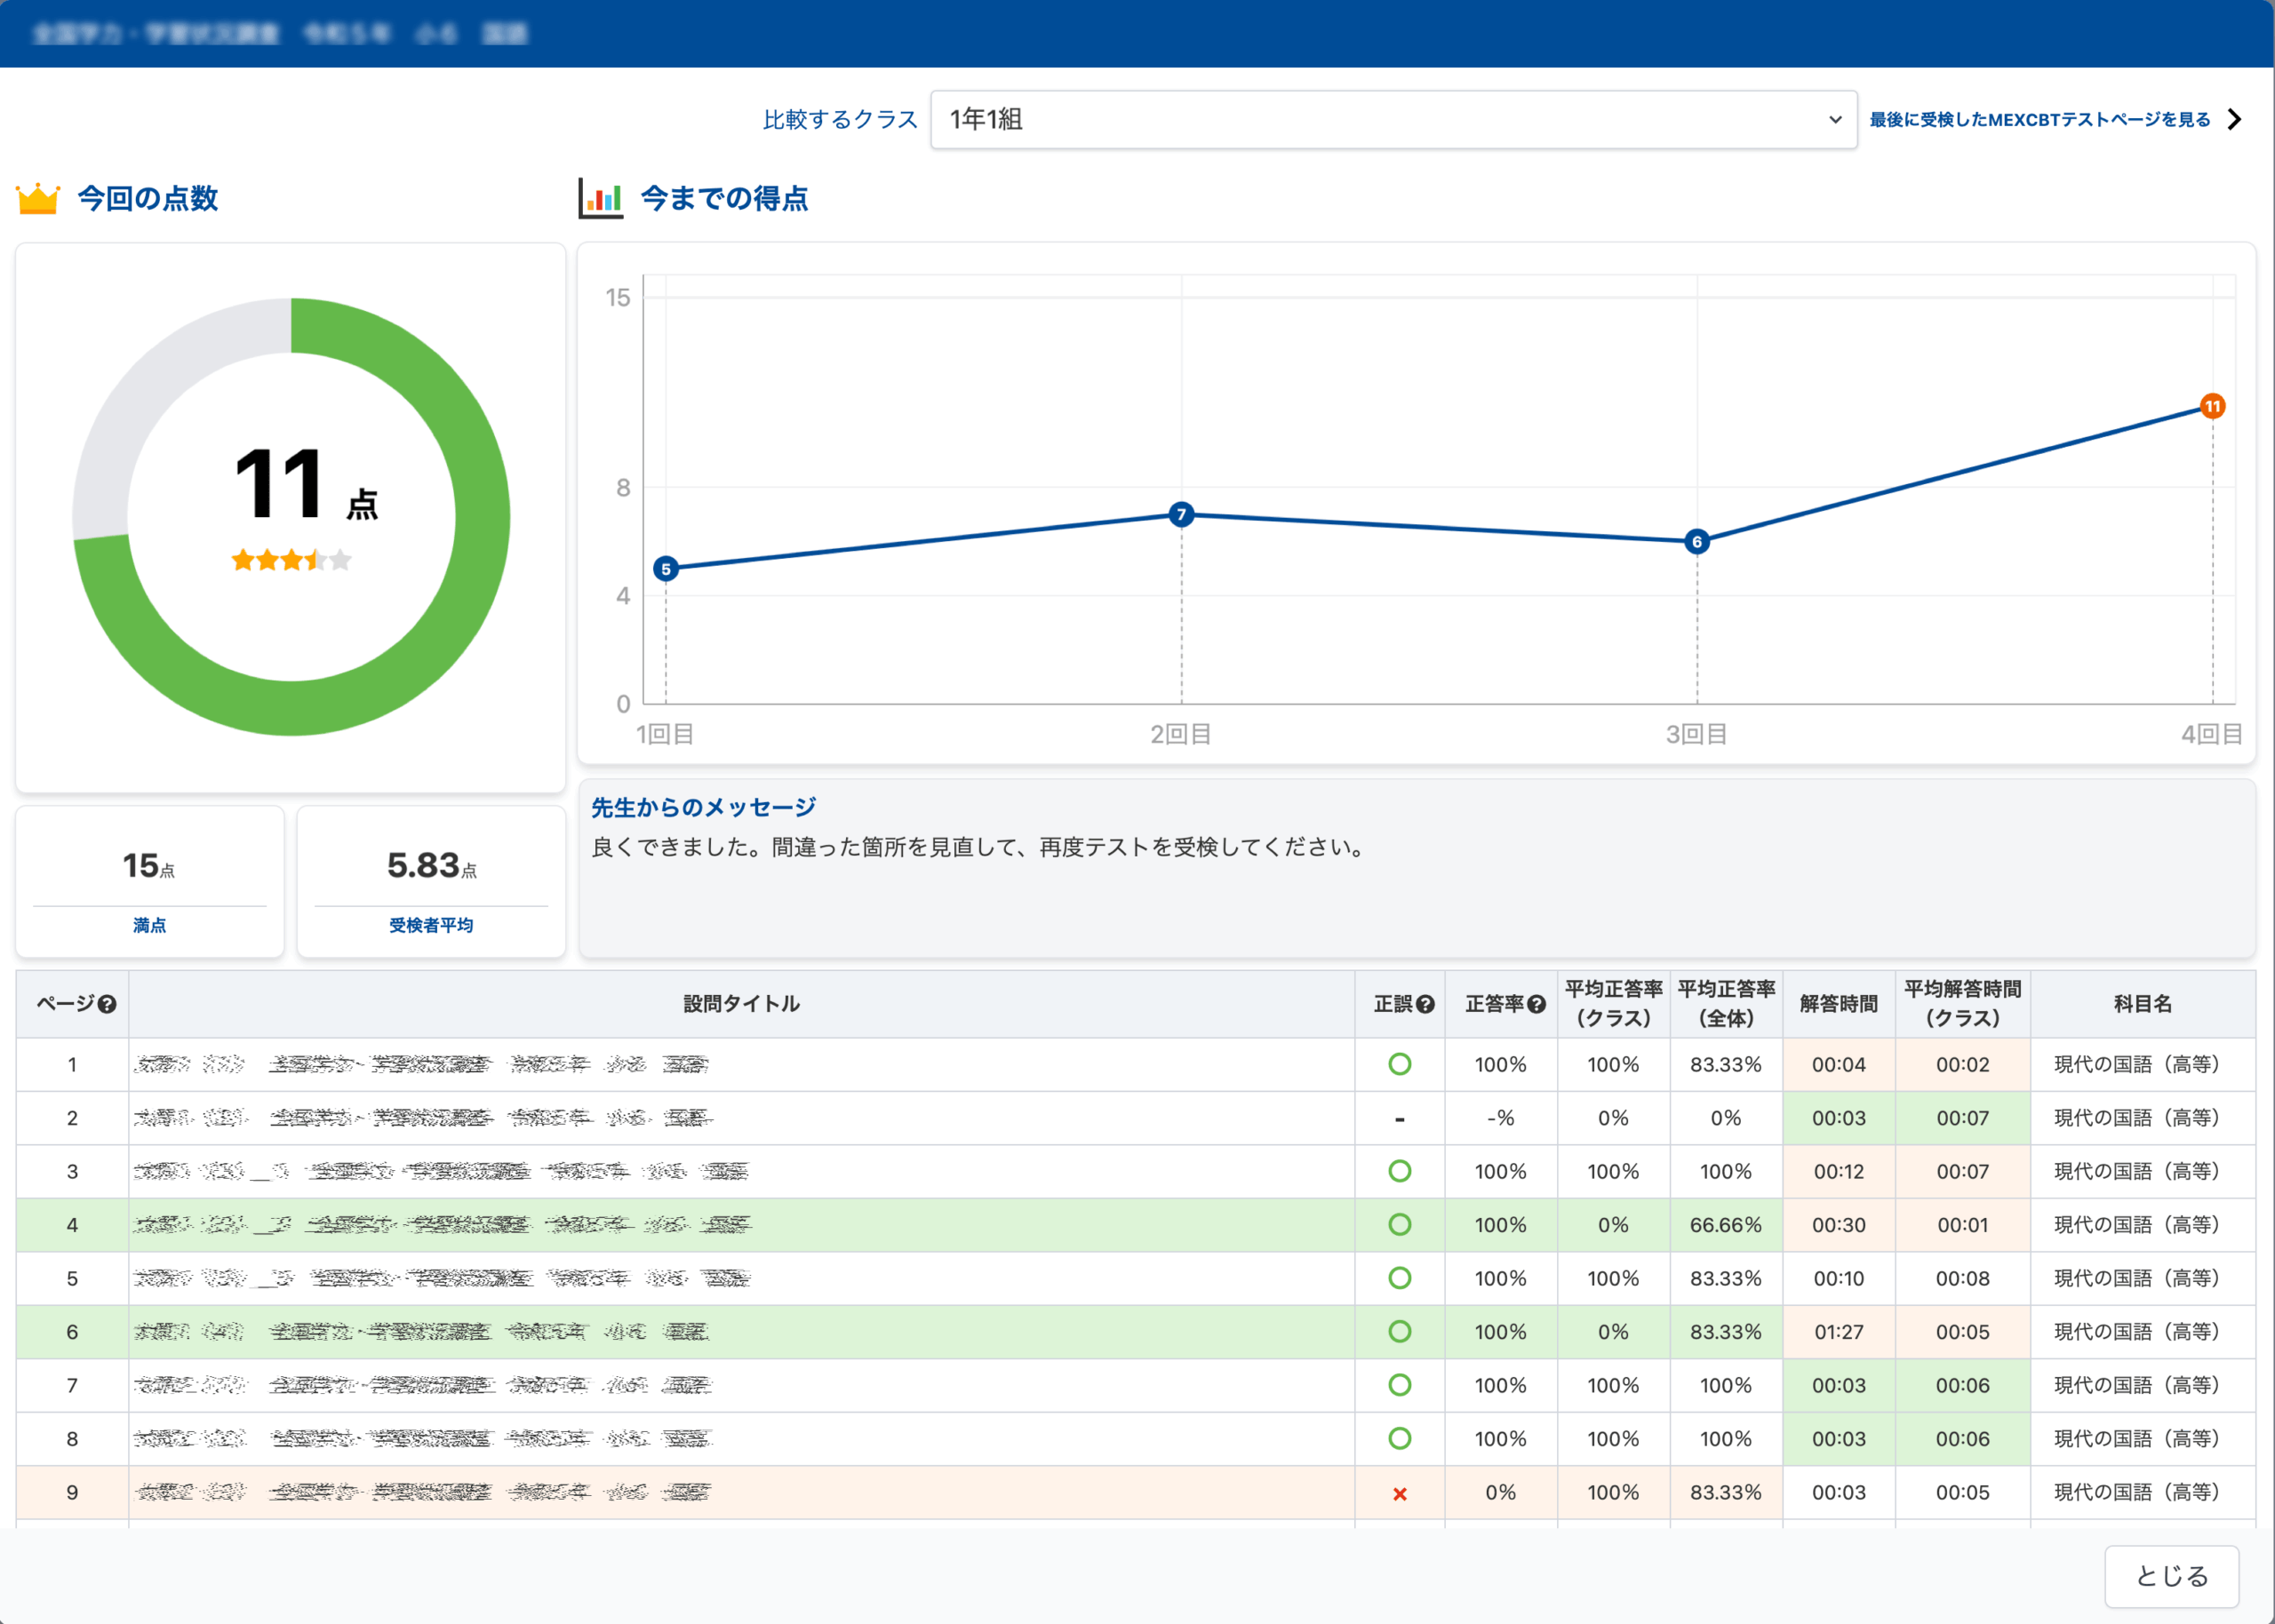The height and width of the screenshot is (1624, 2275).
Task: Click help icon beside 正誤 column header
Action: (1426, 1004)
